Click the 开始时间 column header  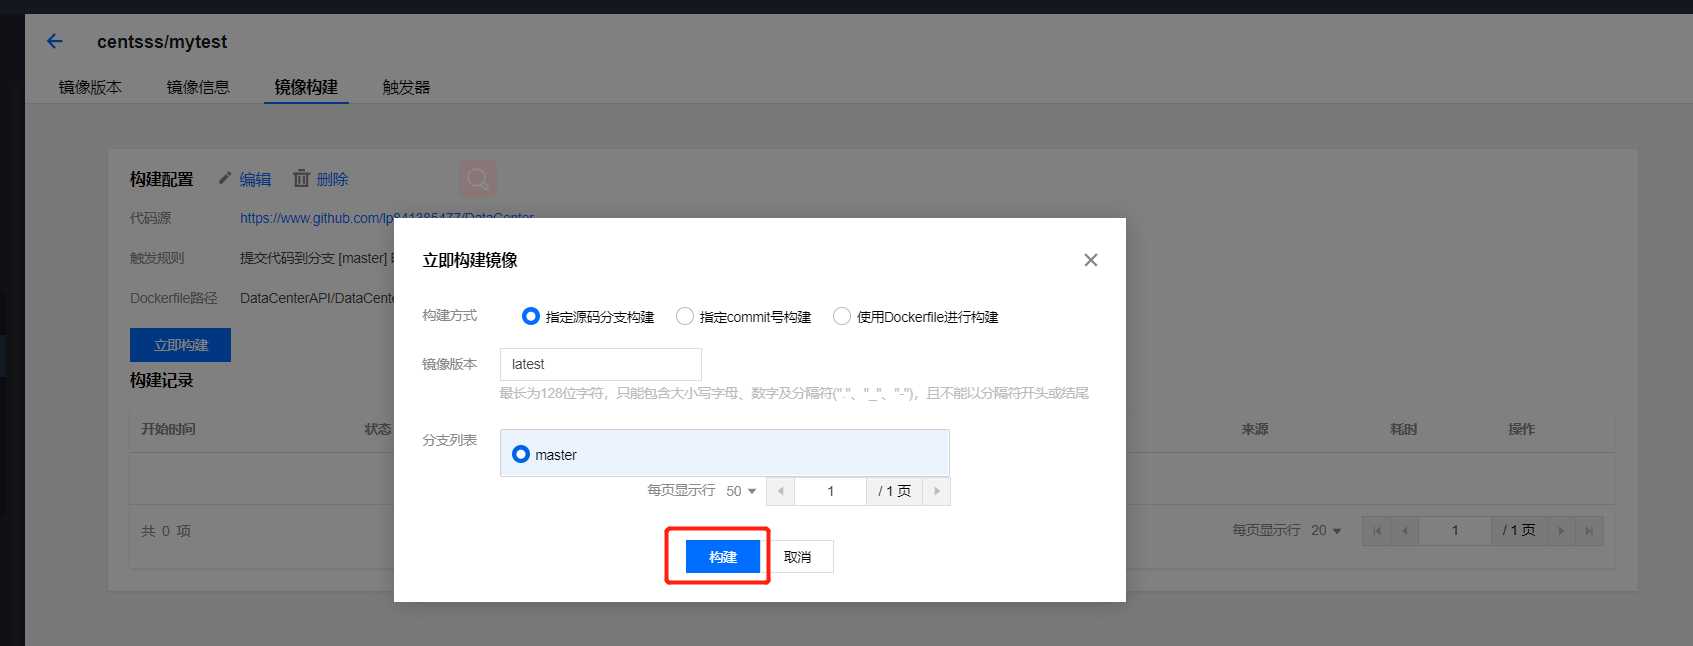168,429
